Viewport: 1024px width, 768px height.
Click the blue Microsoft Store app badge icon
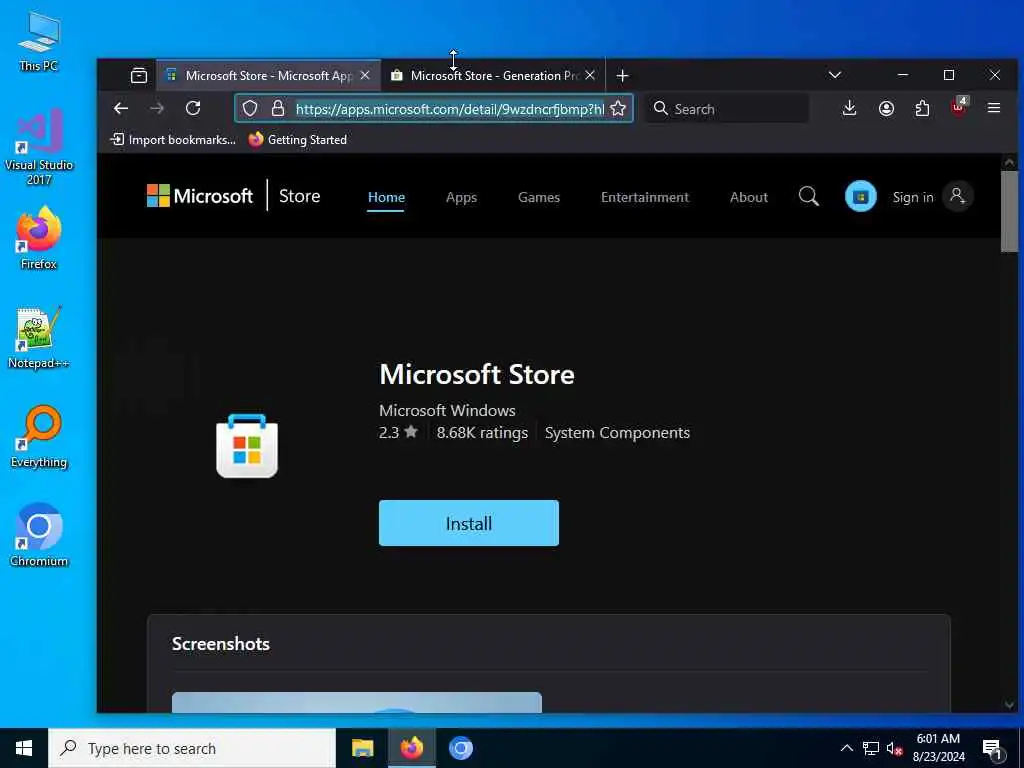point(861,196)
